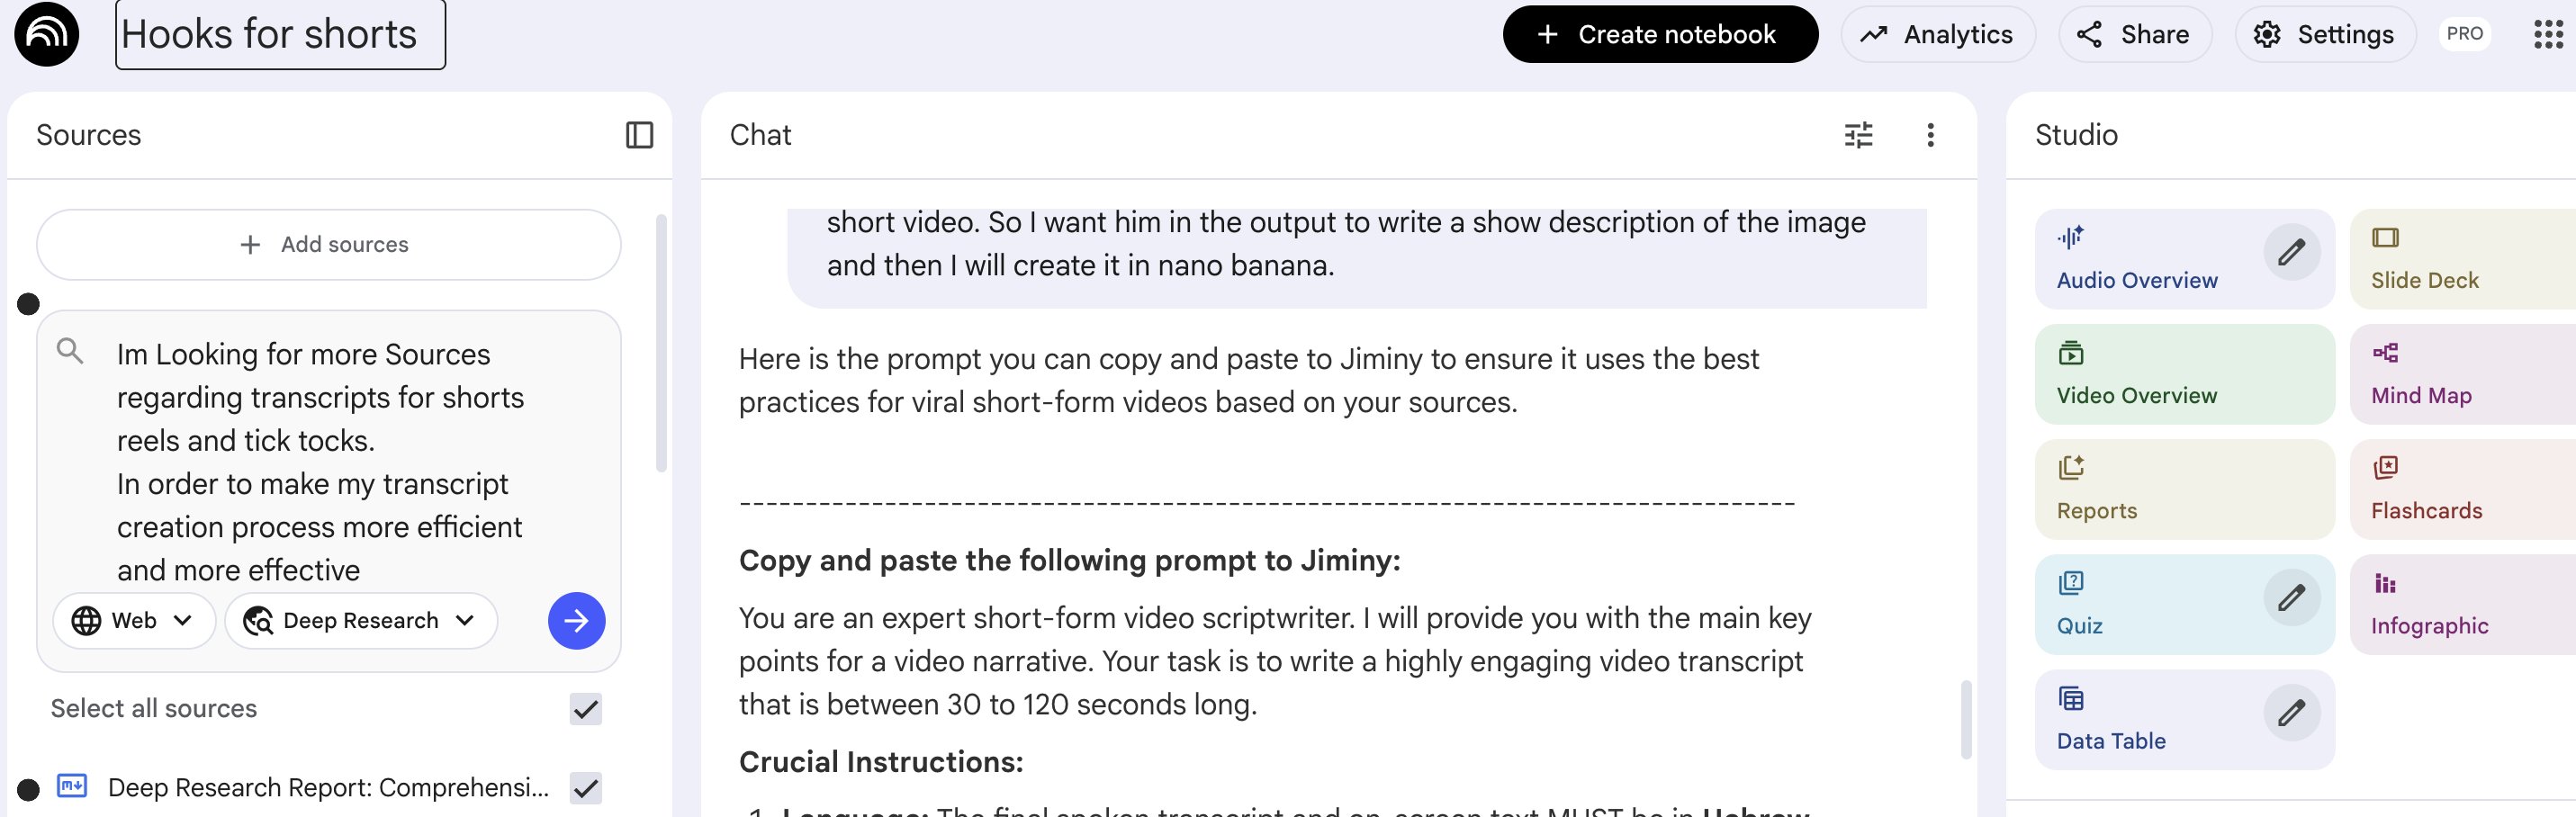Customize Data Table via pencil icon
The height and width of the screenshot is (817, 2576).
(x=2291, y=713)
